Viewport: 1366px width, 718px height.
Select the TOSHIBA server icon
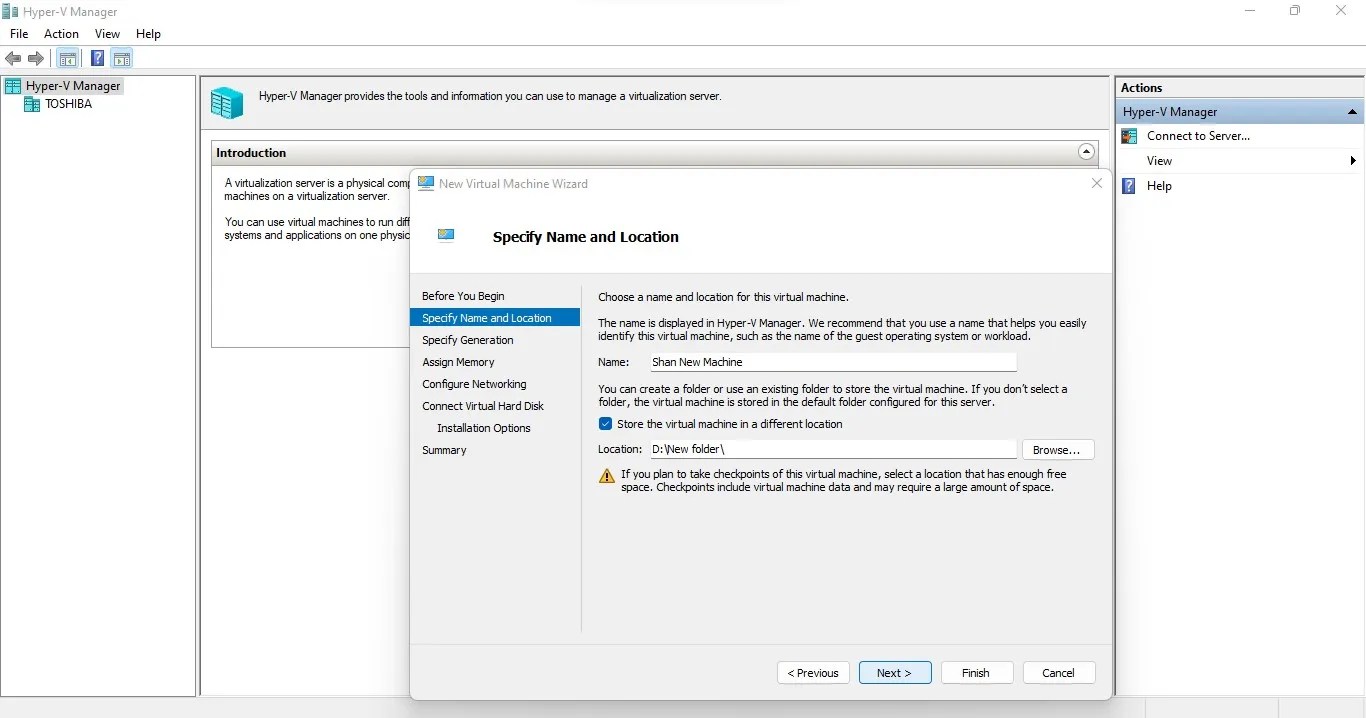tap(33, 104)
